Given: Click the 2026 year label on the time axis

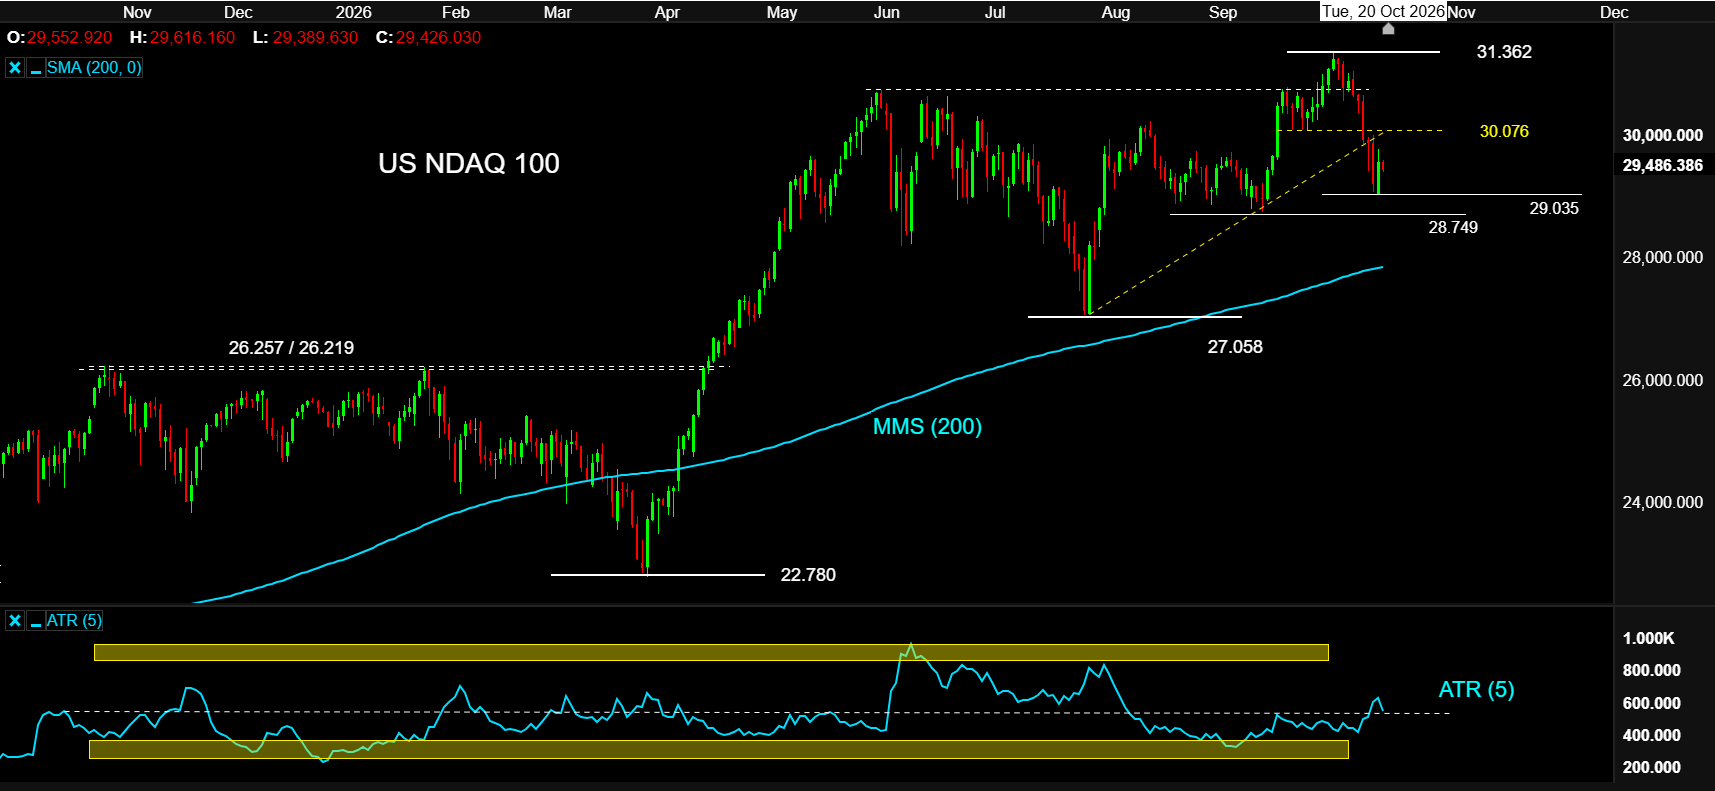Looking at the screenshot, I should [x=354, y=12].
